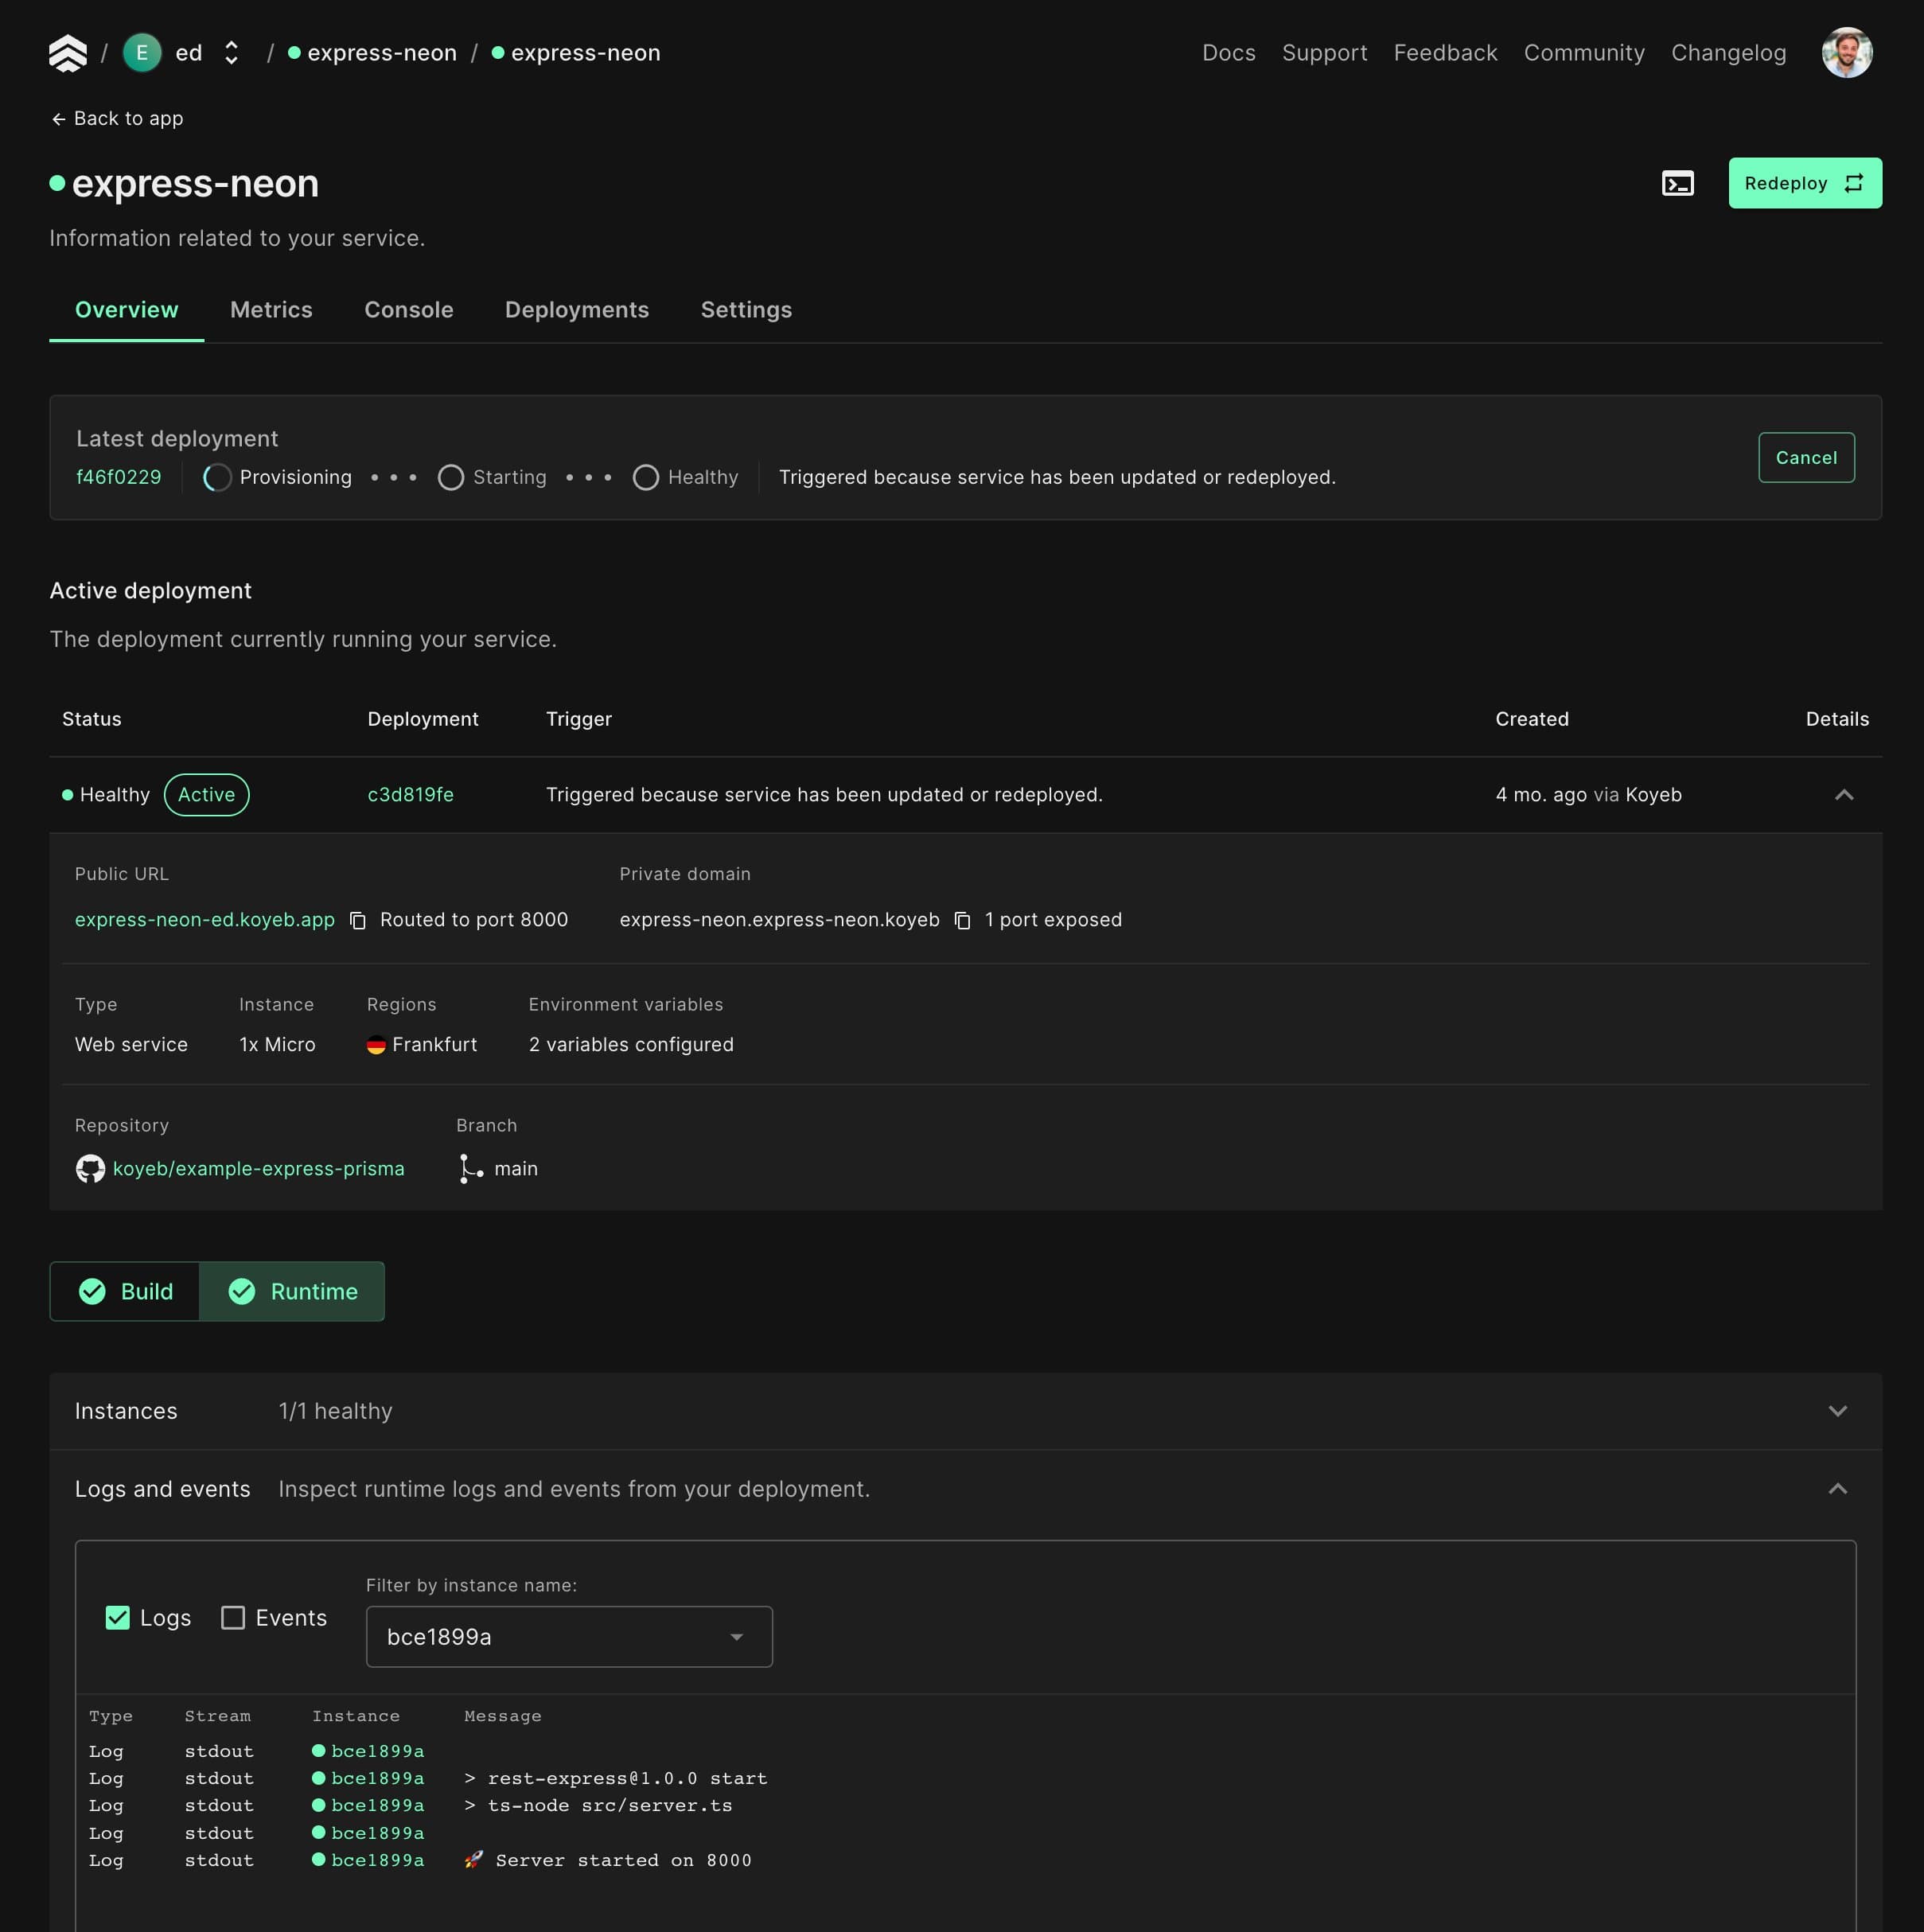Collapse the Logs and events section
Viewport: 1924px width, 1932px height.
pyautogui.click(x=1840, y=1488)
